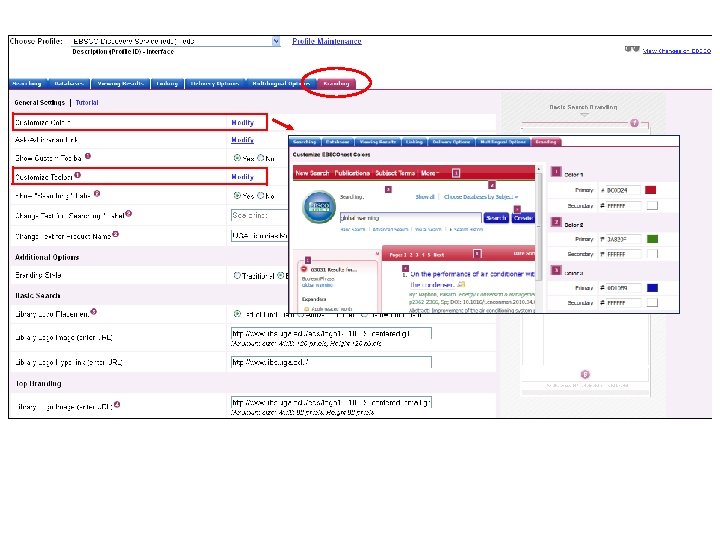Click the small logo icon beside top-right link
This screenshot has height=540, width=720.
[632, 49]
